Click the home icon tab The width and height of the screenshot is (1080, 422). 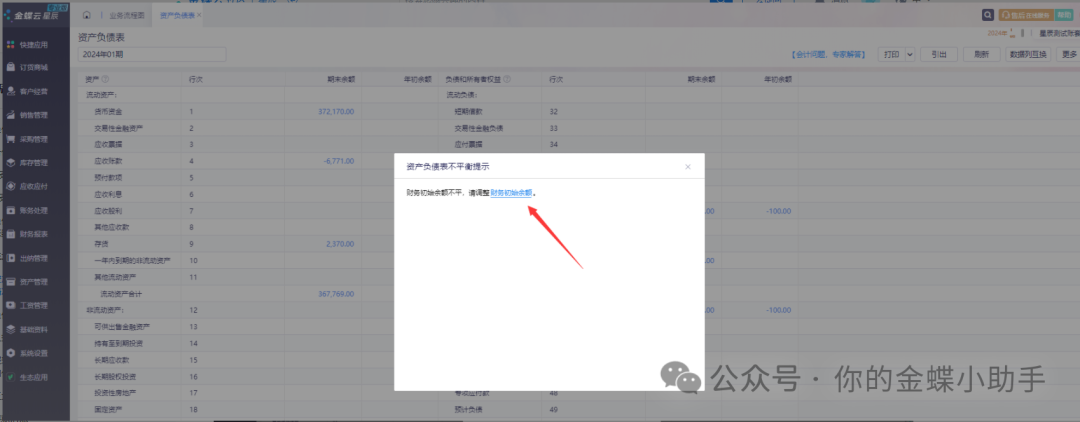click(87, 16)
